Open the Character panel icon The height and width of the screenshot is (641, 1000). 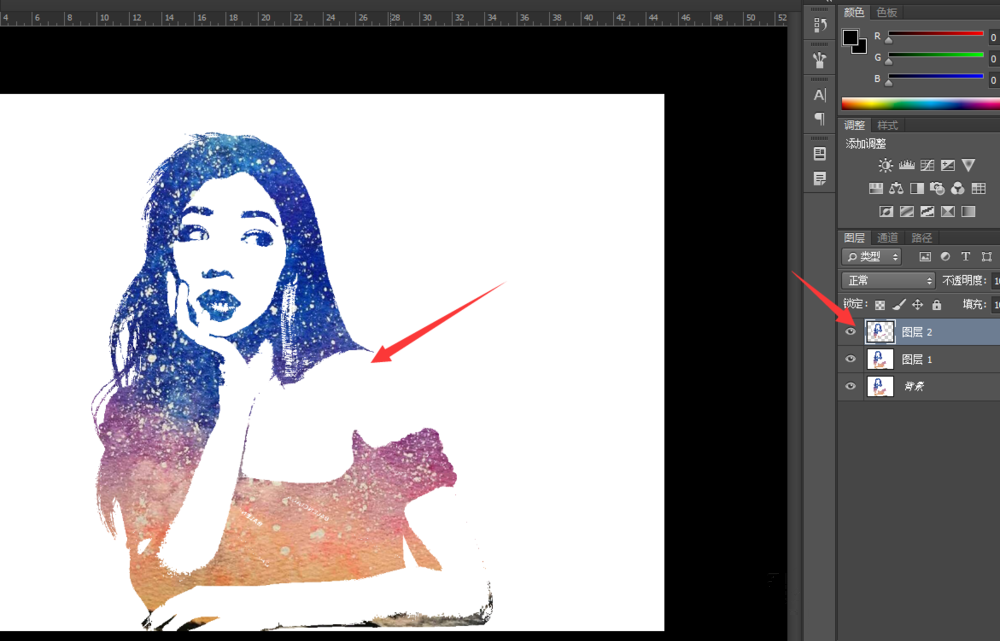(820, 95)
